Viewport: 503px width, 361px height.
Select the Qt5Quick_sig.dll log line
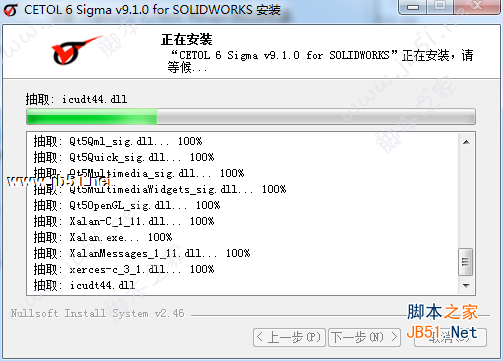(124, 157)
